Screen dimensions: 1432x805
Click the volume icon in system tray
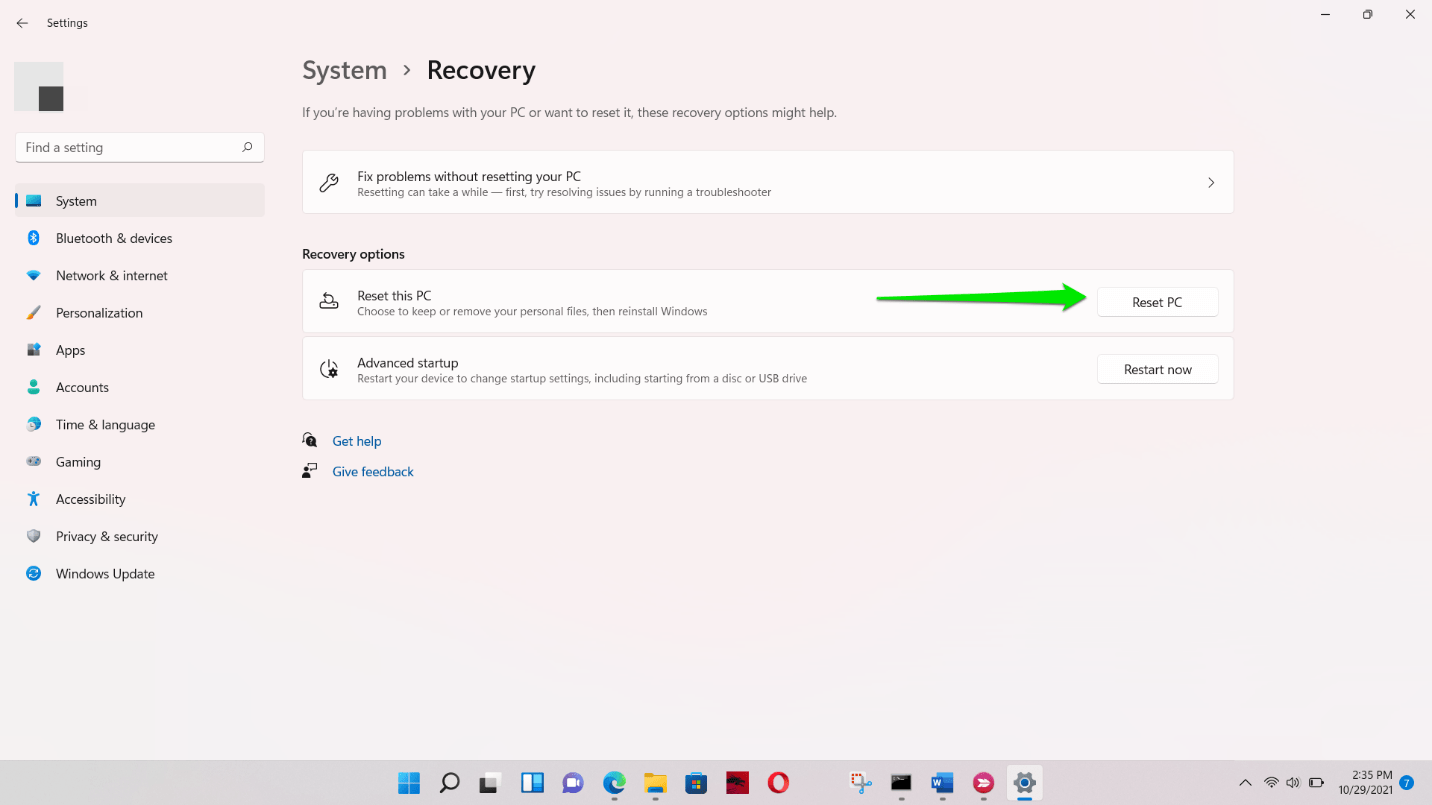point(1293,783)
